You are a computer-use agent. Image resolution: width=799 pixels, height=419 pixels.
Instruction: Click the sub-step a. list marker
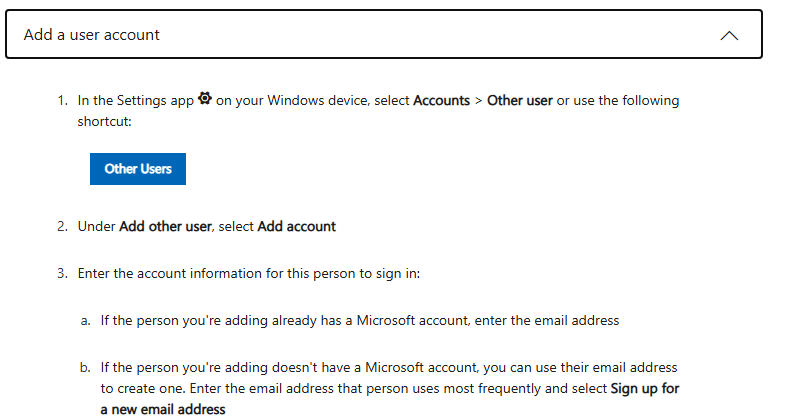(x=86, y=321)
